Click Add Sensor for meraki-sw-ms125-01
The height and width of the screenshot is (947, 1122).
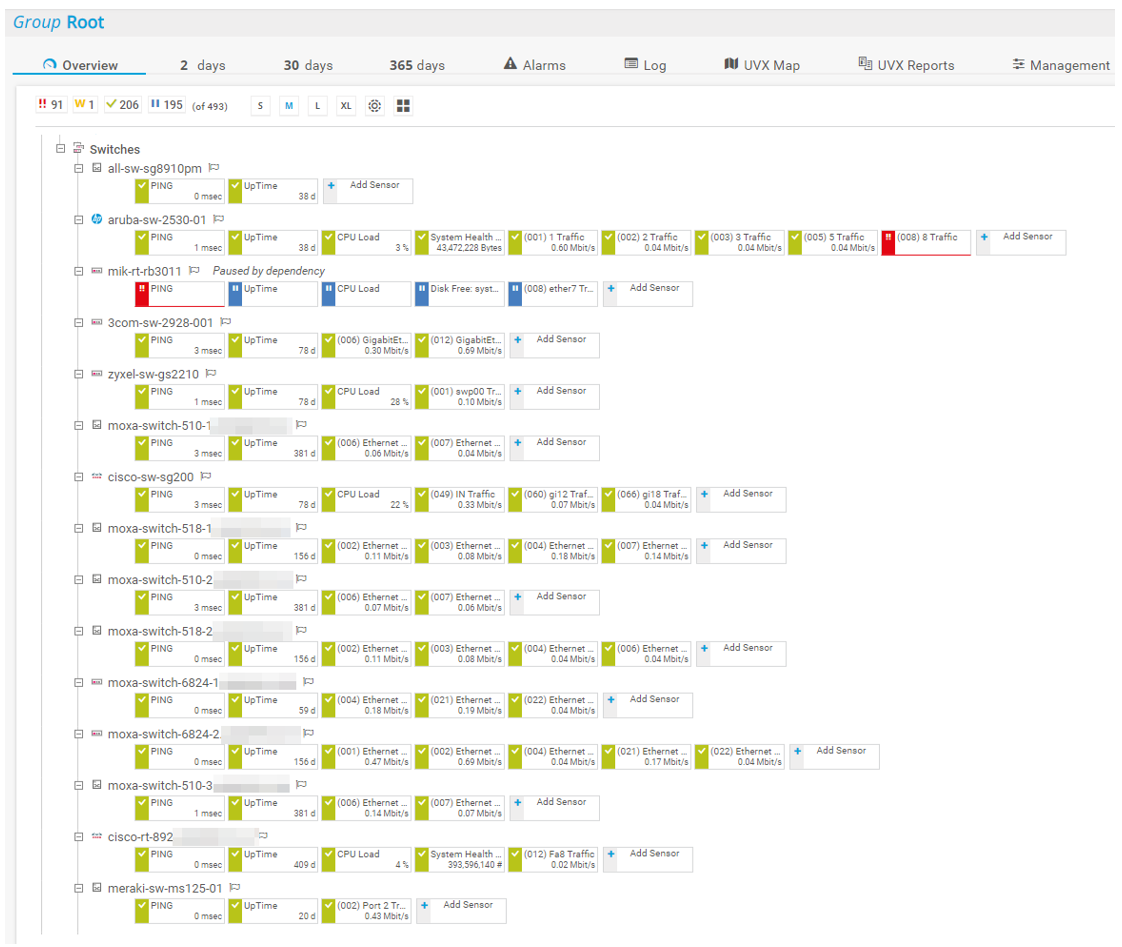461,910
